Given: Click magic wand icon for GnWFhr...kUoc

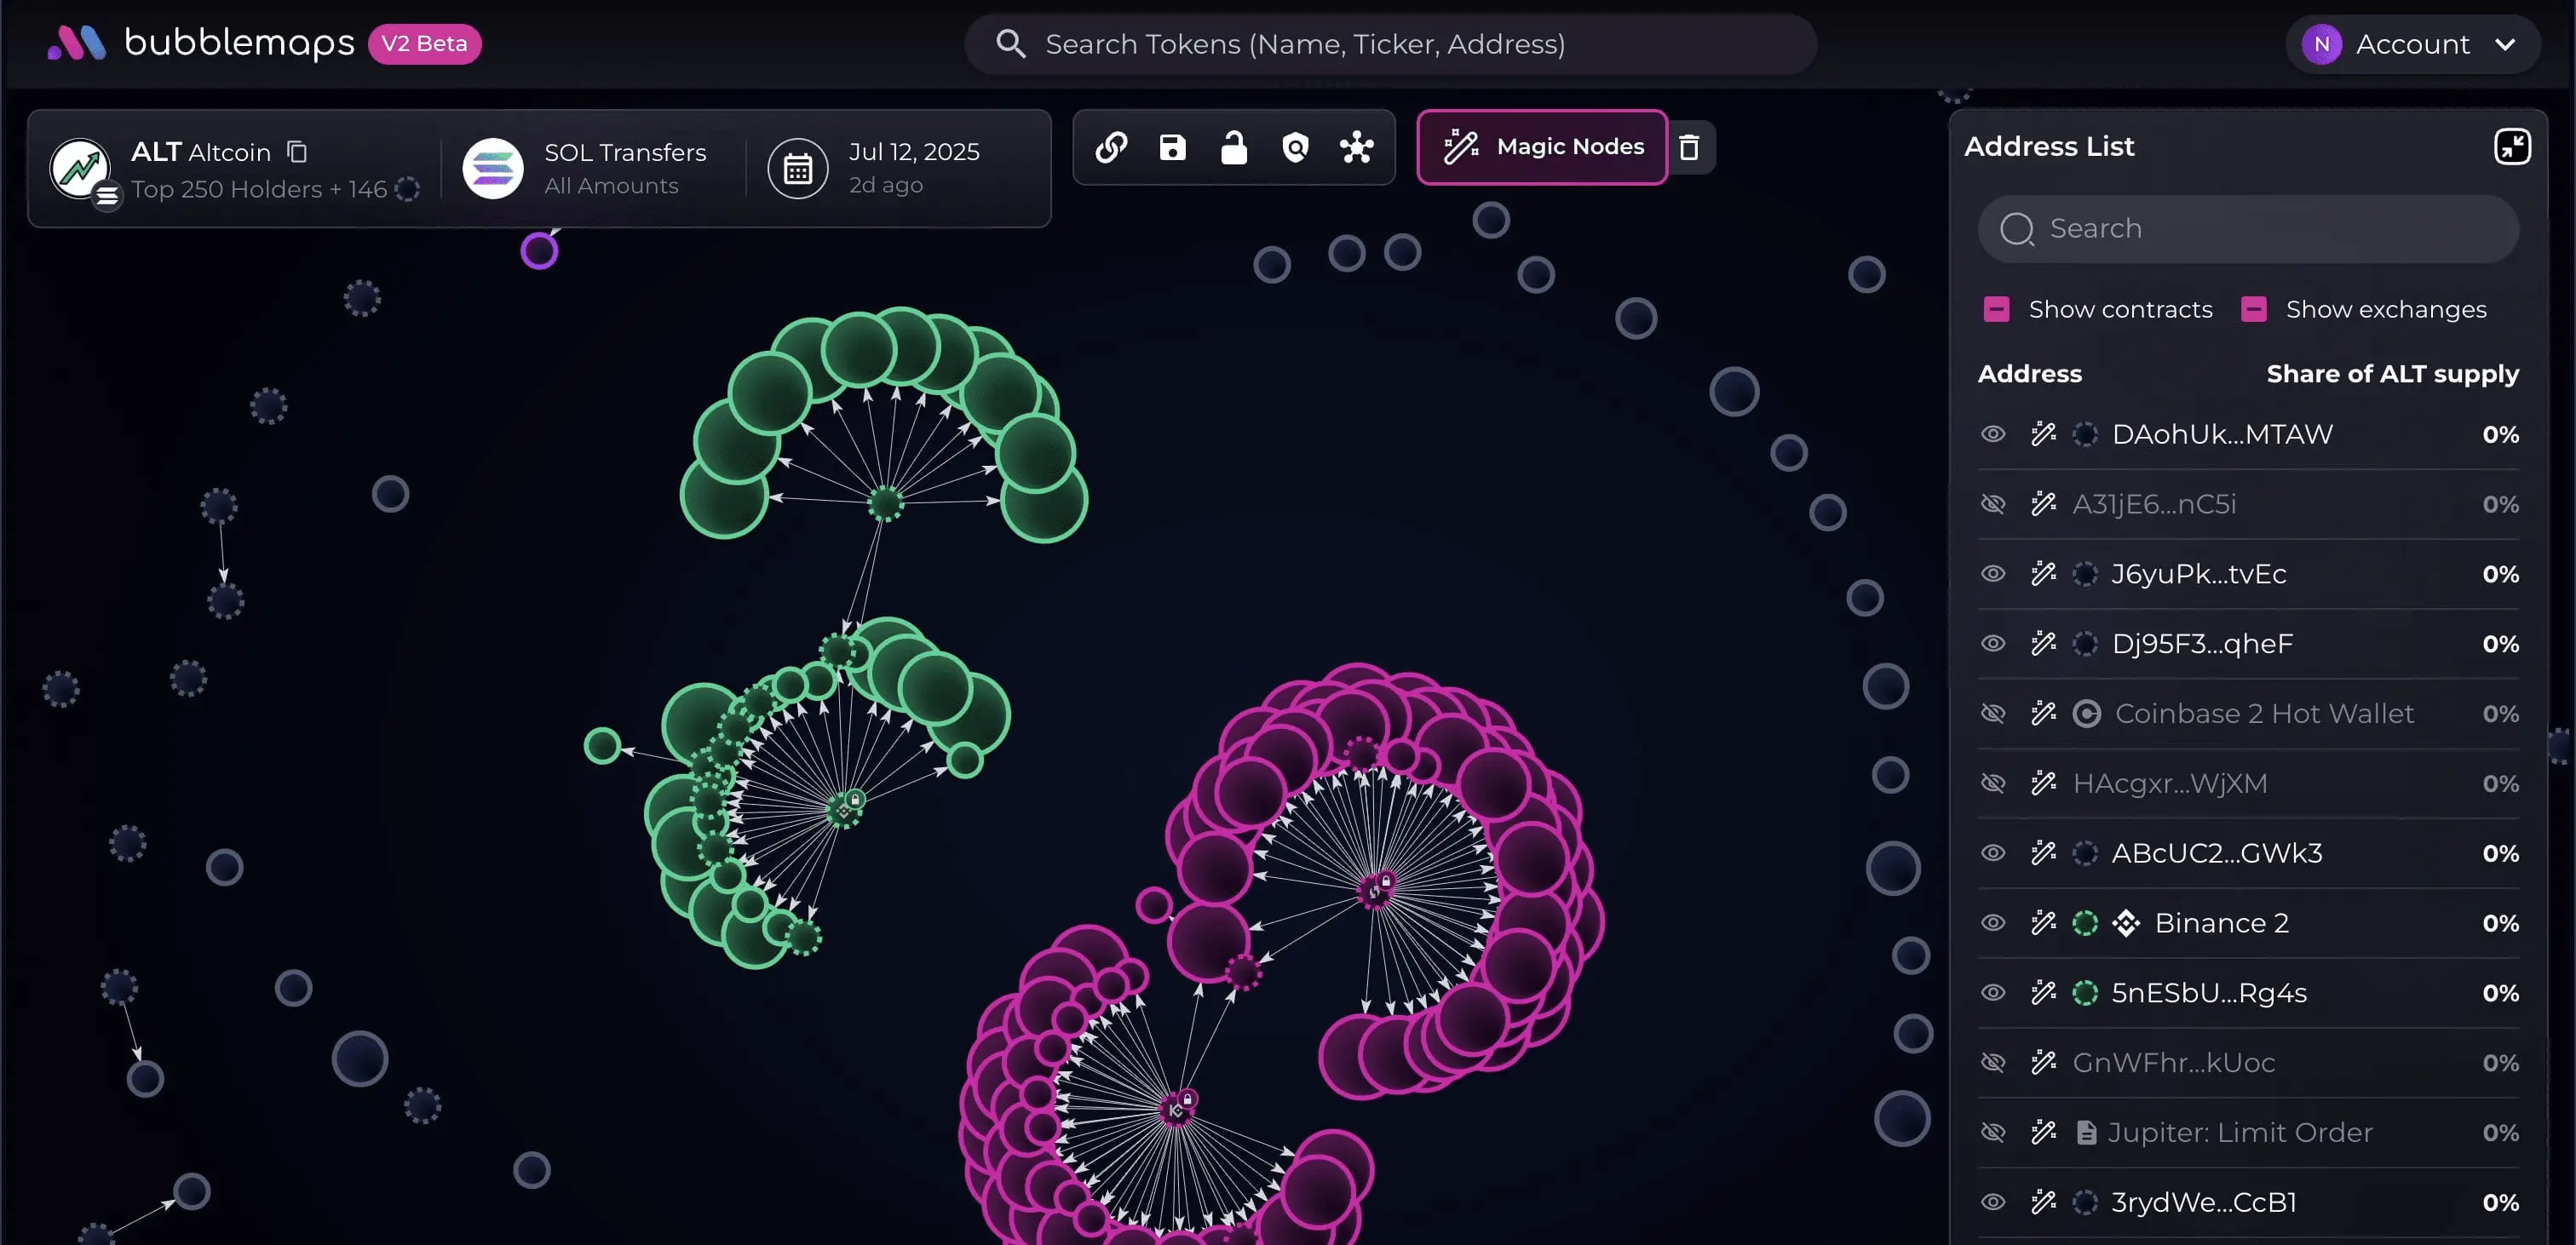Looking at the screenshot, I should pyautogui.click(x=2043, y=1062).
